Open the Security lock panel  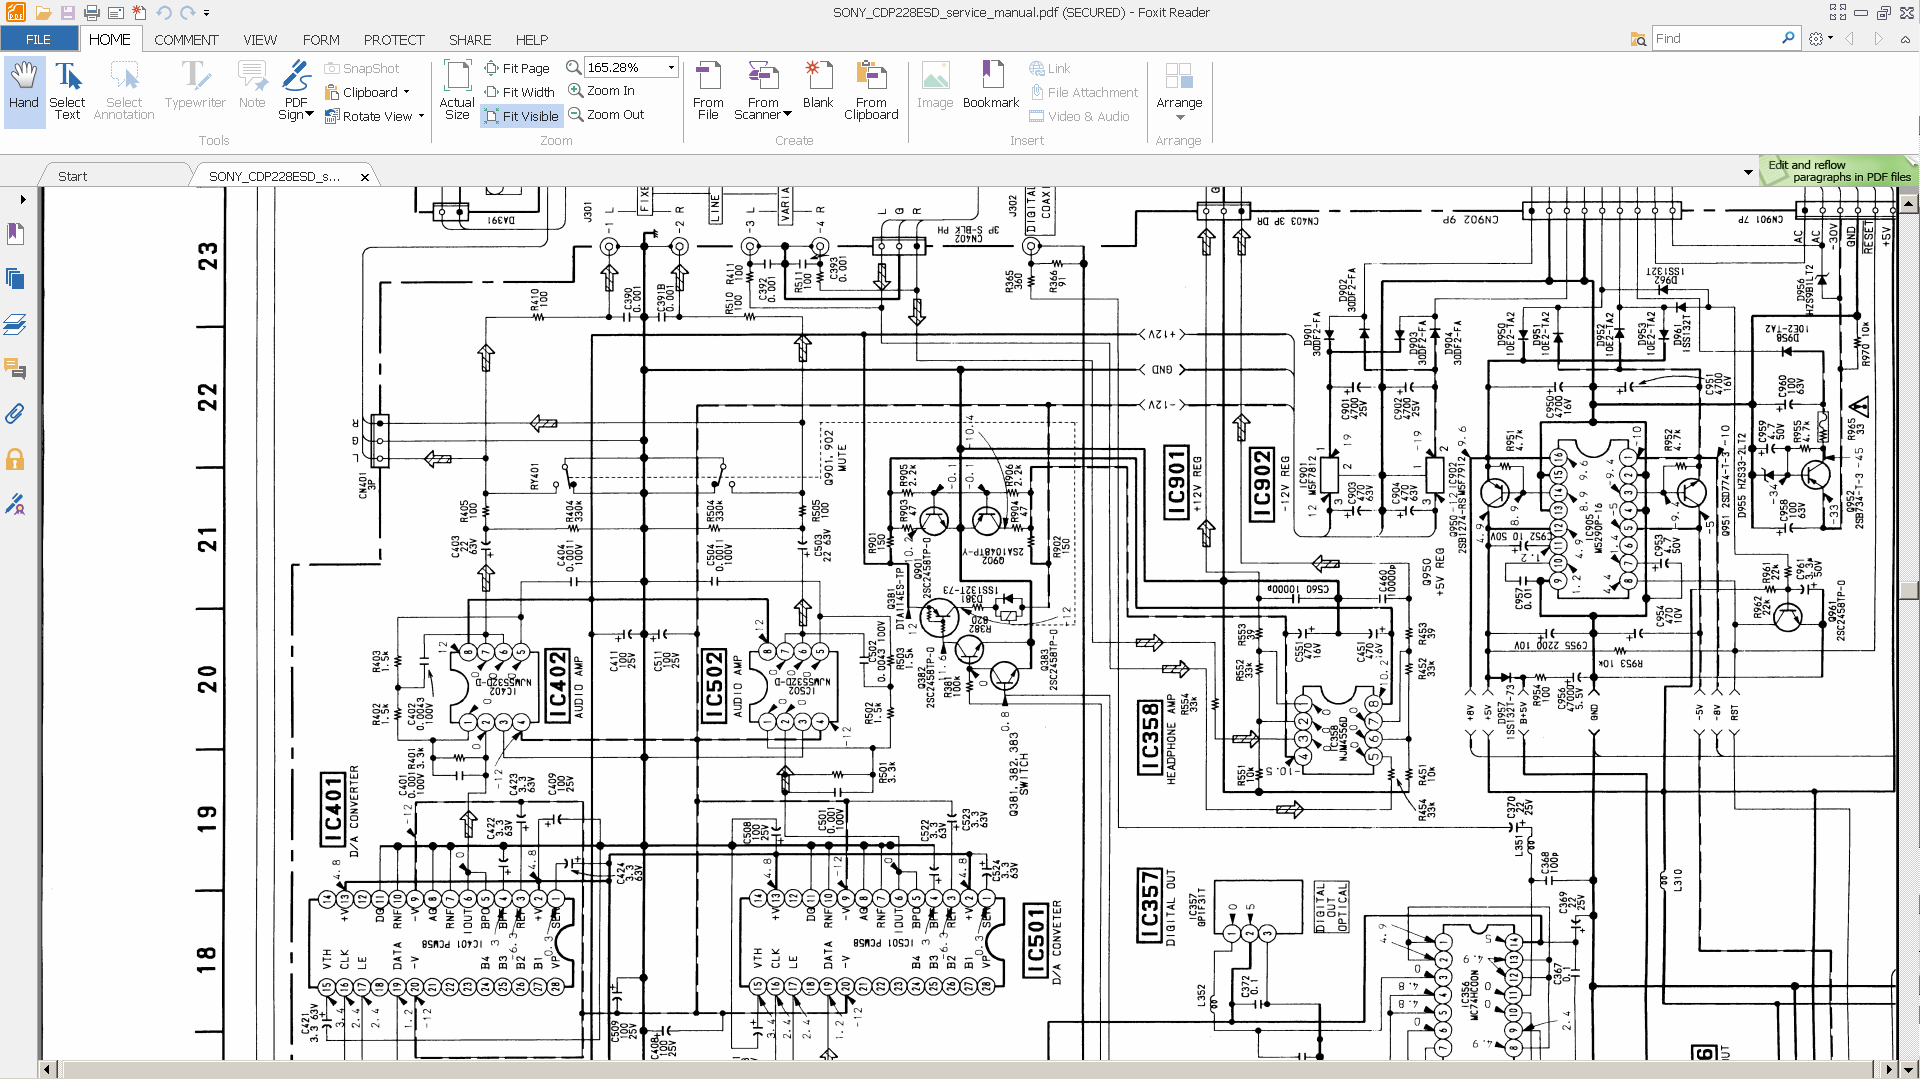pyautogui.click(x=15, y=459)
